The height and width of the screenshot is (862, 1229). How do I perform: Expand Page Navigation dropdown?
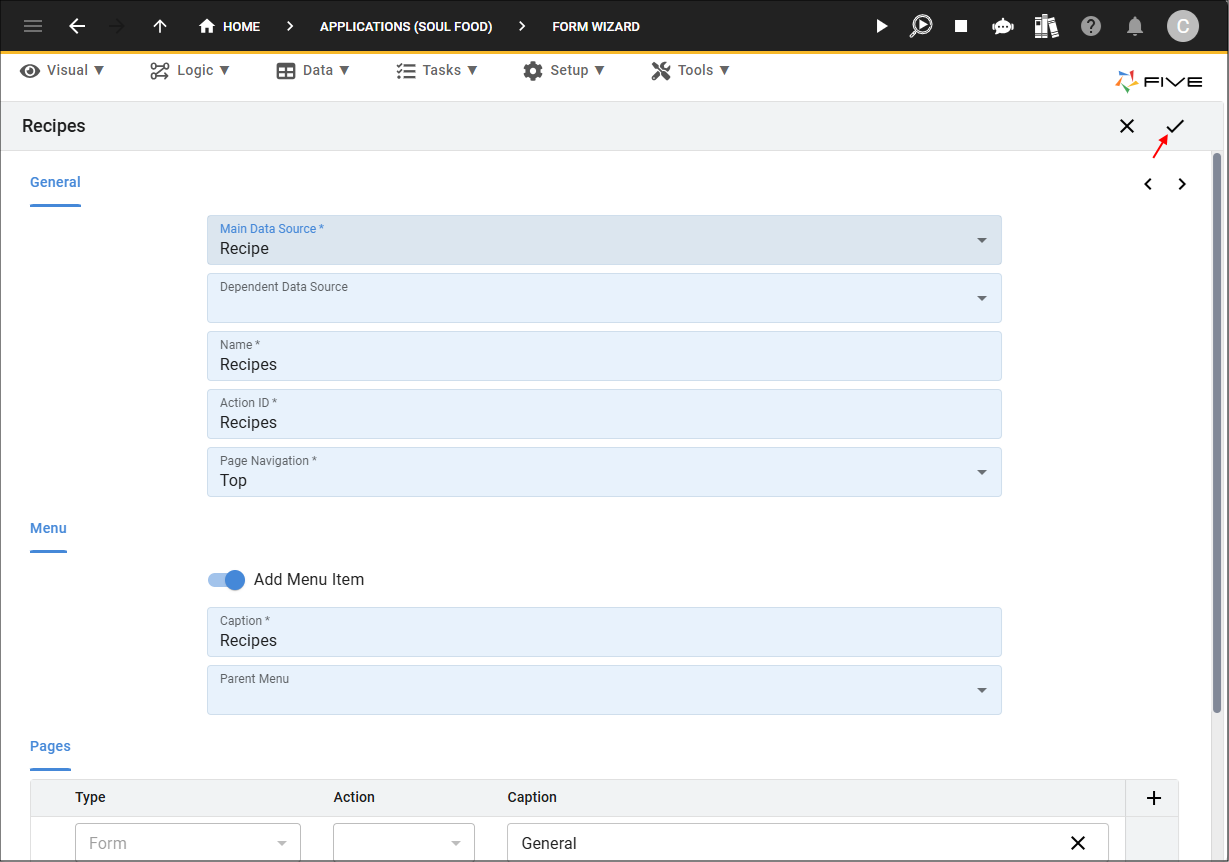tap(982, 472)
